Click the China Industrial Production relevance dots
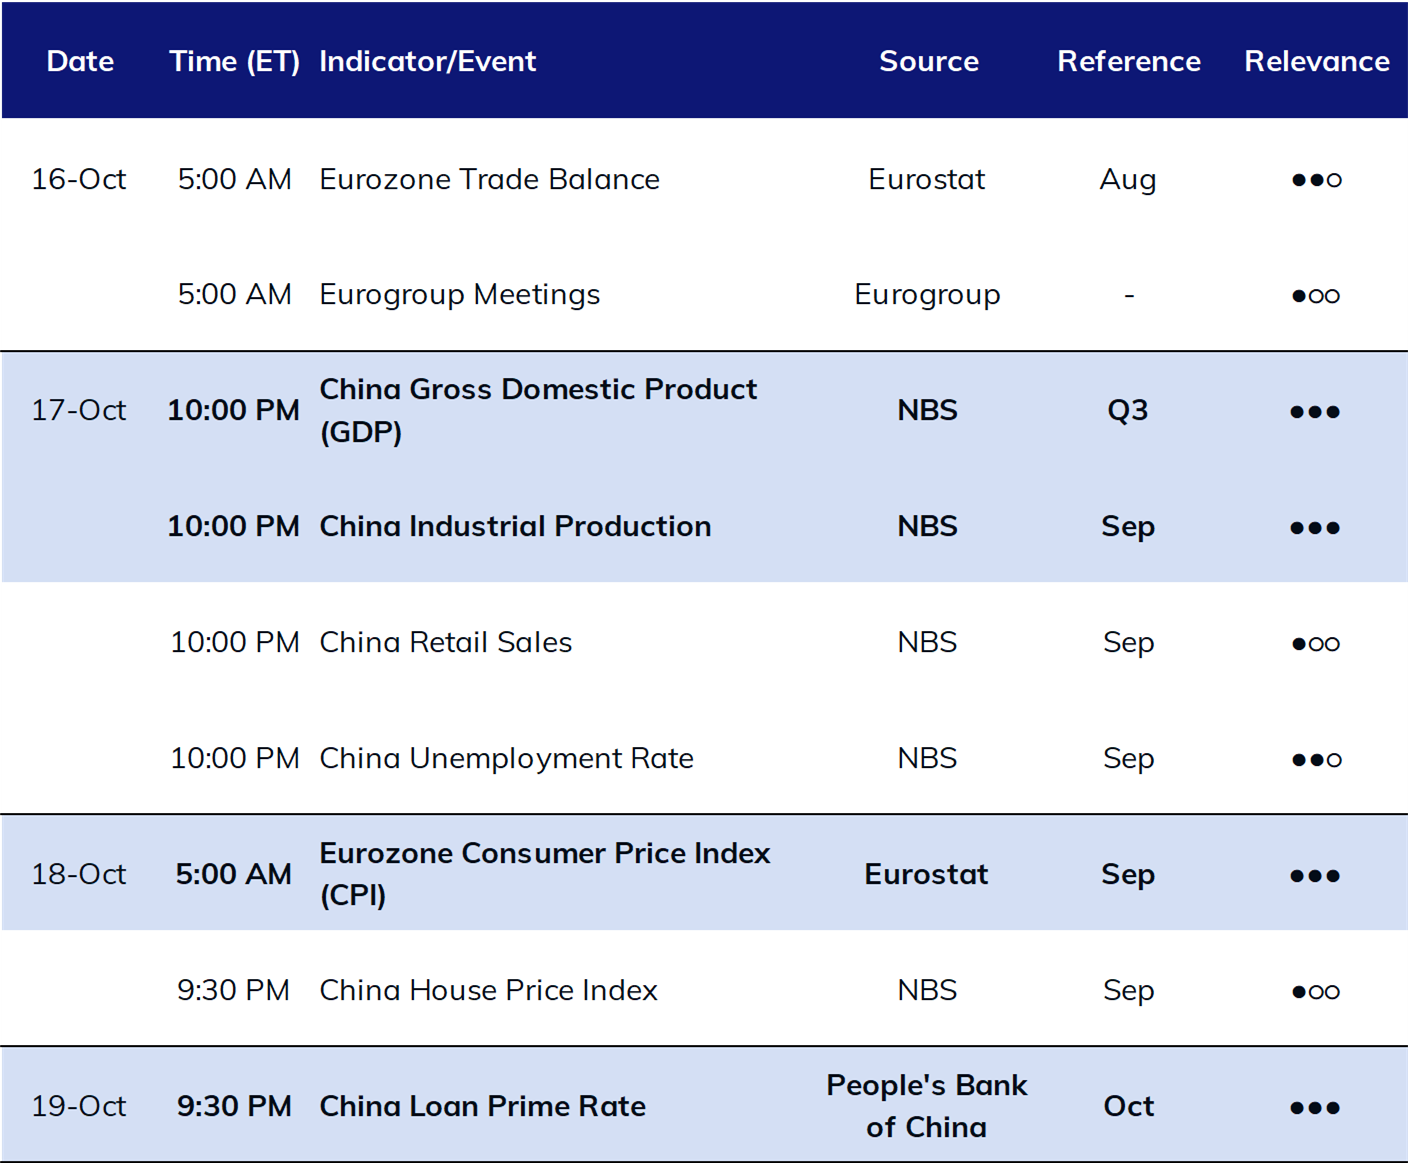 pos(1315,528)
